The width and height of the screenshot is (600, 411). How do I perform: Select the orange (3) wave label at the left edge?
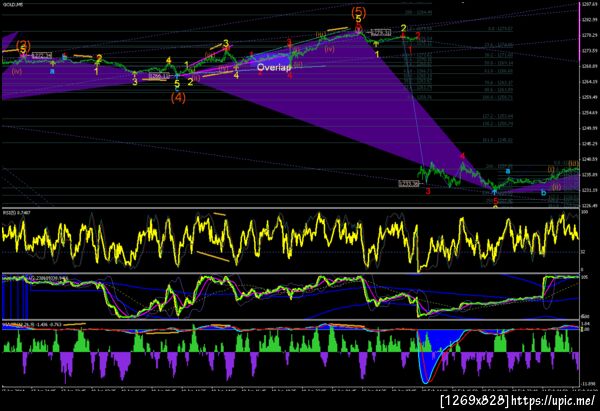(x=23, y=44)
